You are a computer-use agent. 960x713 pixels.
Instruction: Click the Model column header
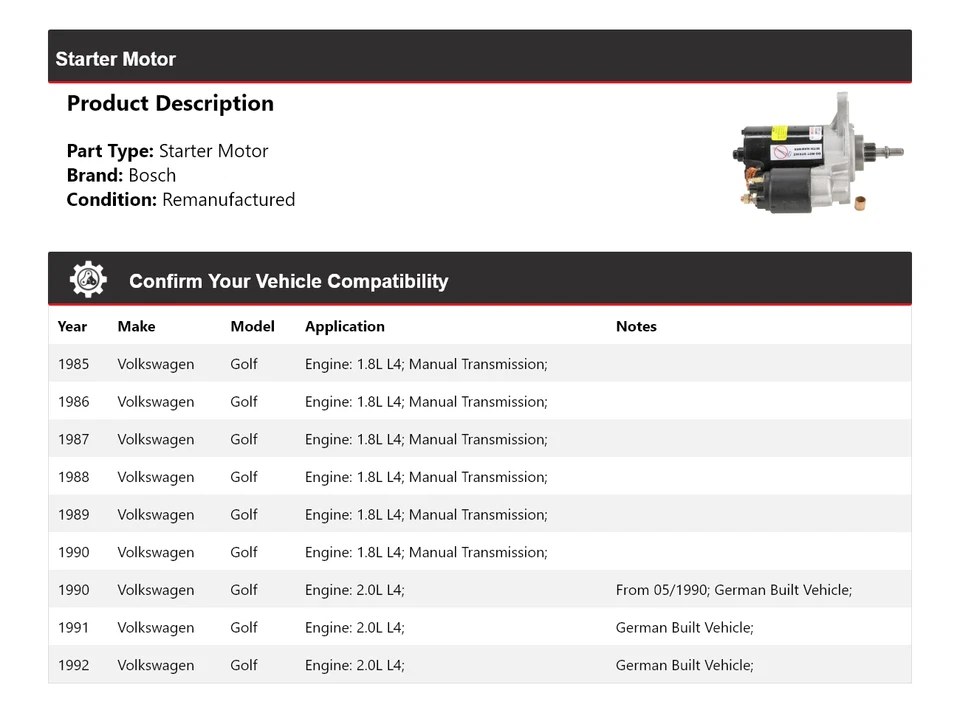(x=252, y=326)
